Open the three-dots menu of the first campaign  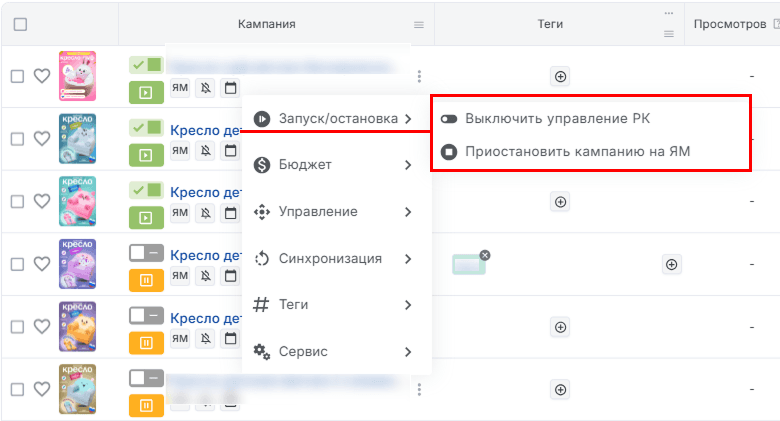pos(419,76)
